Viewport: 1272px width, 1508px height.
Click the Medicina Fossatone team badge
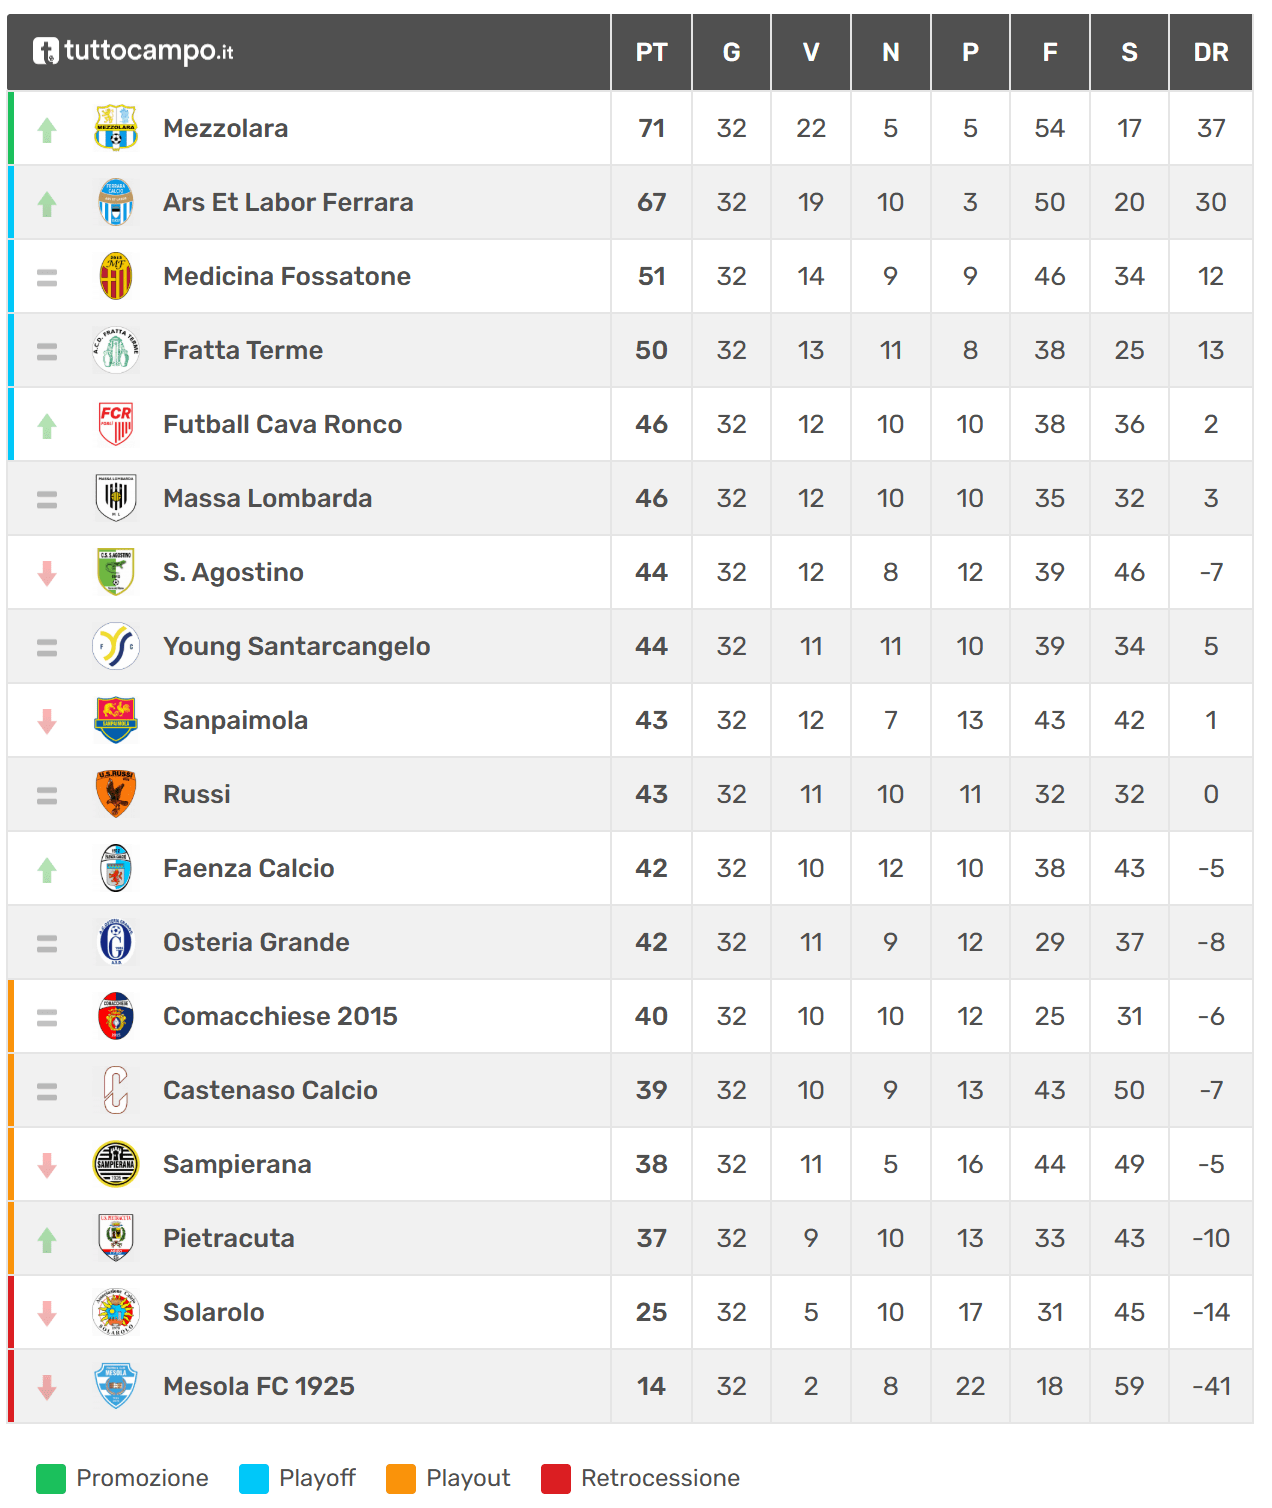116,276
